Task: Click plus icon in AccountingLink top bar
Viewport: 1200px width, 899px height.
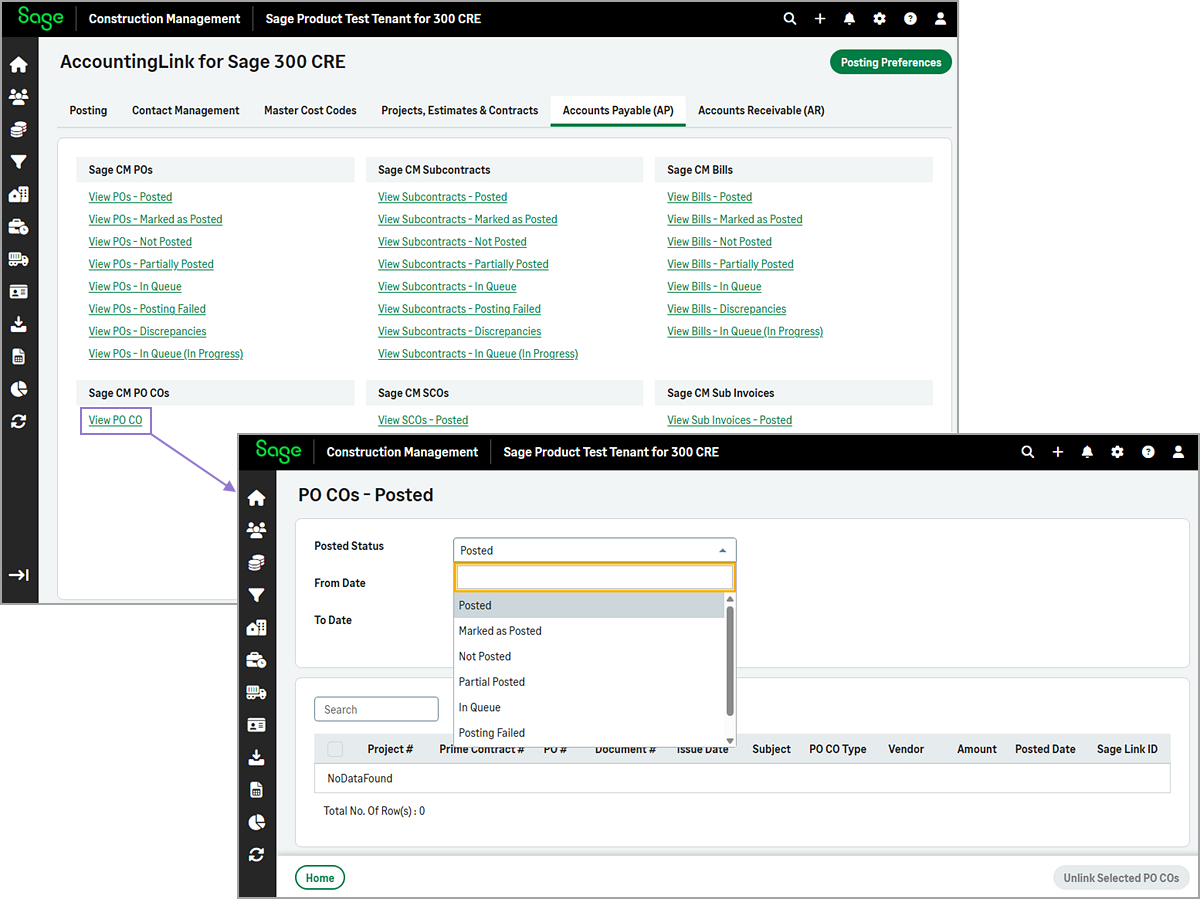Action: [820, 19]
